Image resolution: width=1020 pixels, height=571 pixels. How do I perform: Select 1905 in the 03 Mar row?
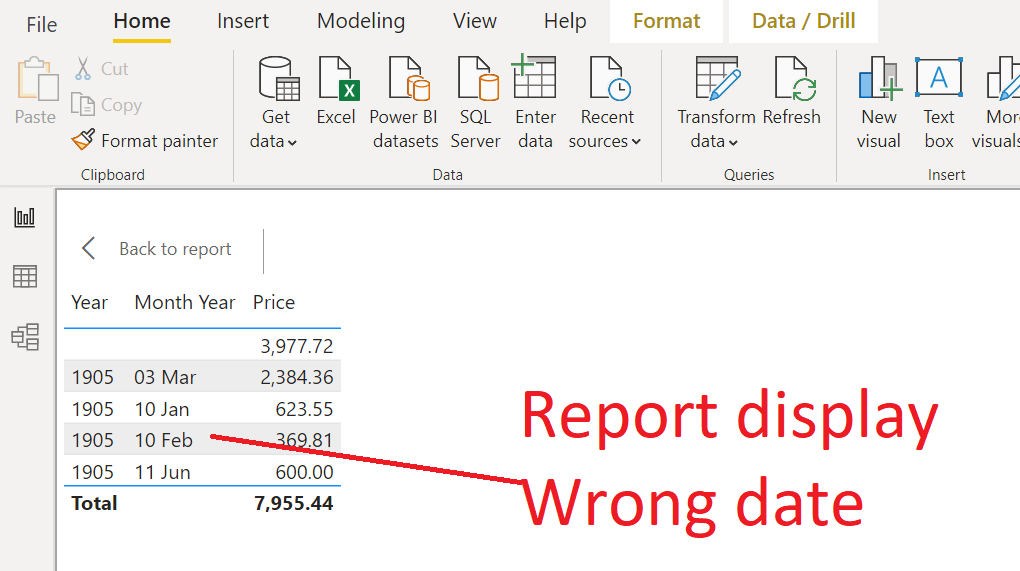(x=92, y=377)
